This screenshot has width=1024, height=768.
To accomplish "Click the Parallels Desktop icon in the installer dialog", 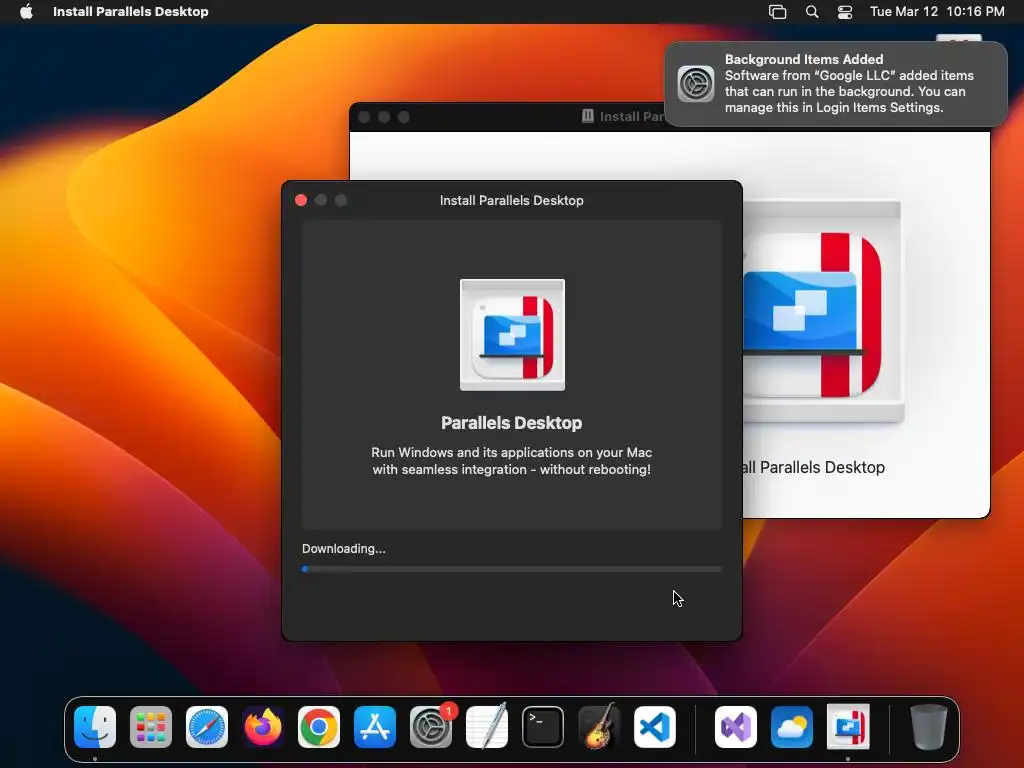I will coord(513,335).
